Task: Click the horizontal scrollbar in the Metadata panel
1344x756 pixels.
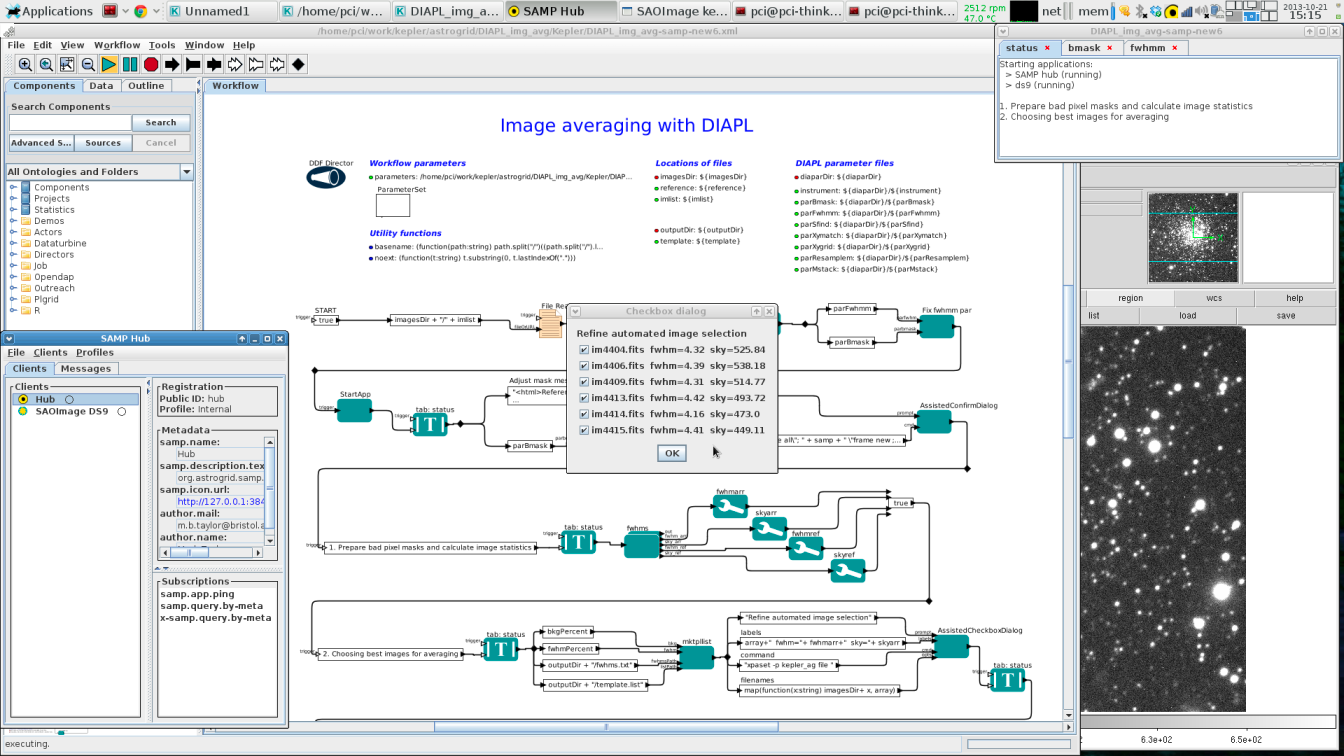Action: coord(212,552)
